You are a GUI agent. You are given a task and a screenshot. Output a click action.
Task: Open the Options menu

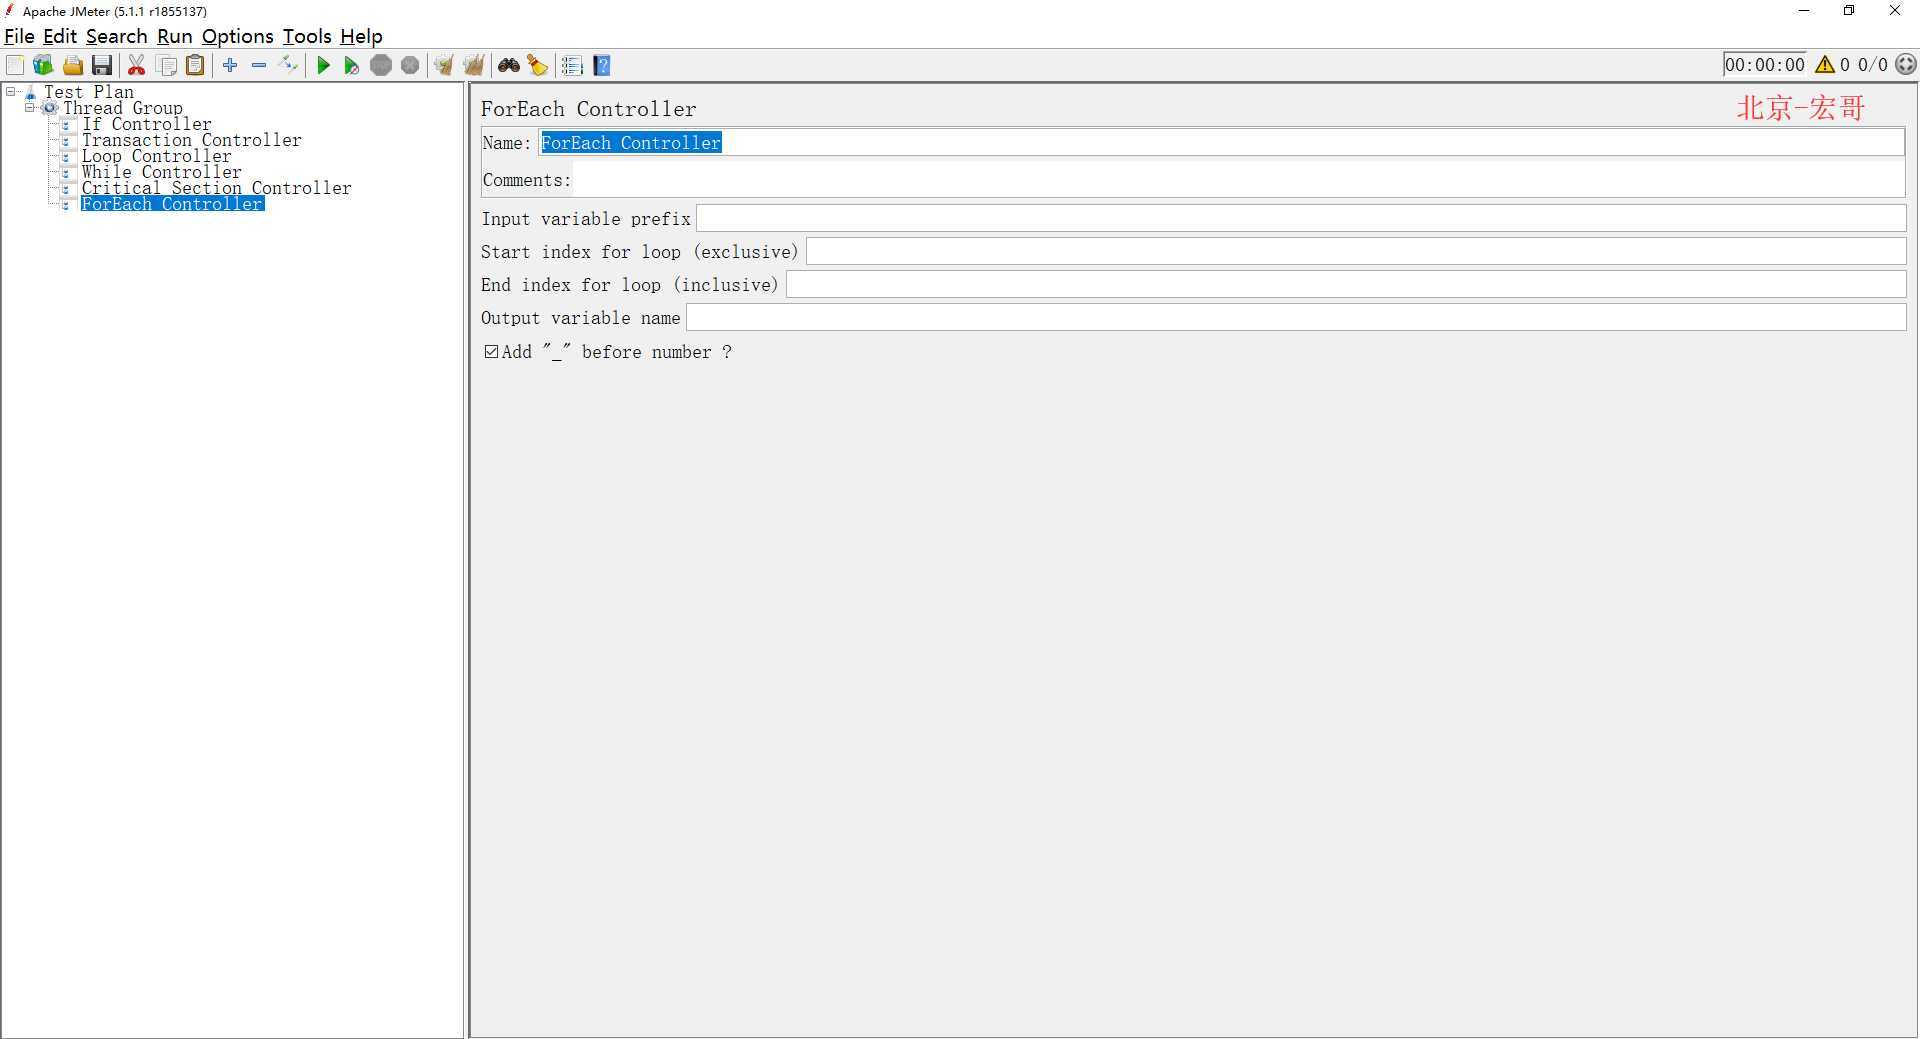(237, 36)
